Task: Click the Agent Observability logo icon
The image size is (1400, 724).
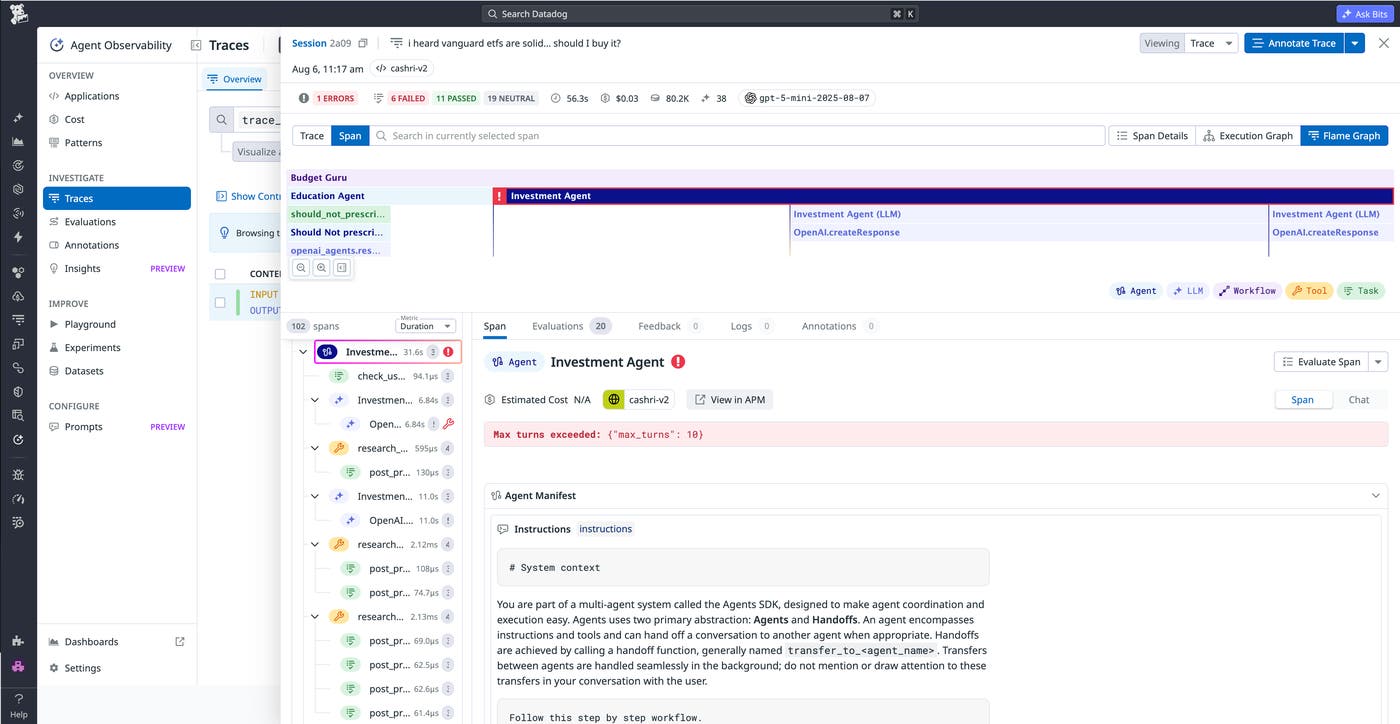Action: point(57,45)
